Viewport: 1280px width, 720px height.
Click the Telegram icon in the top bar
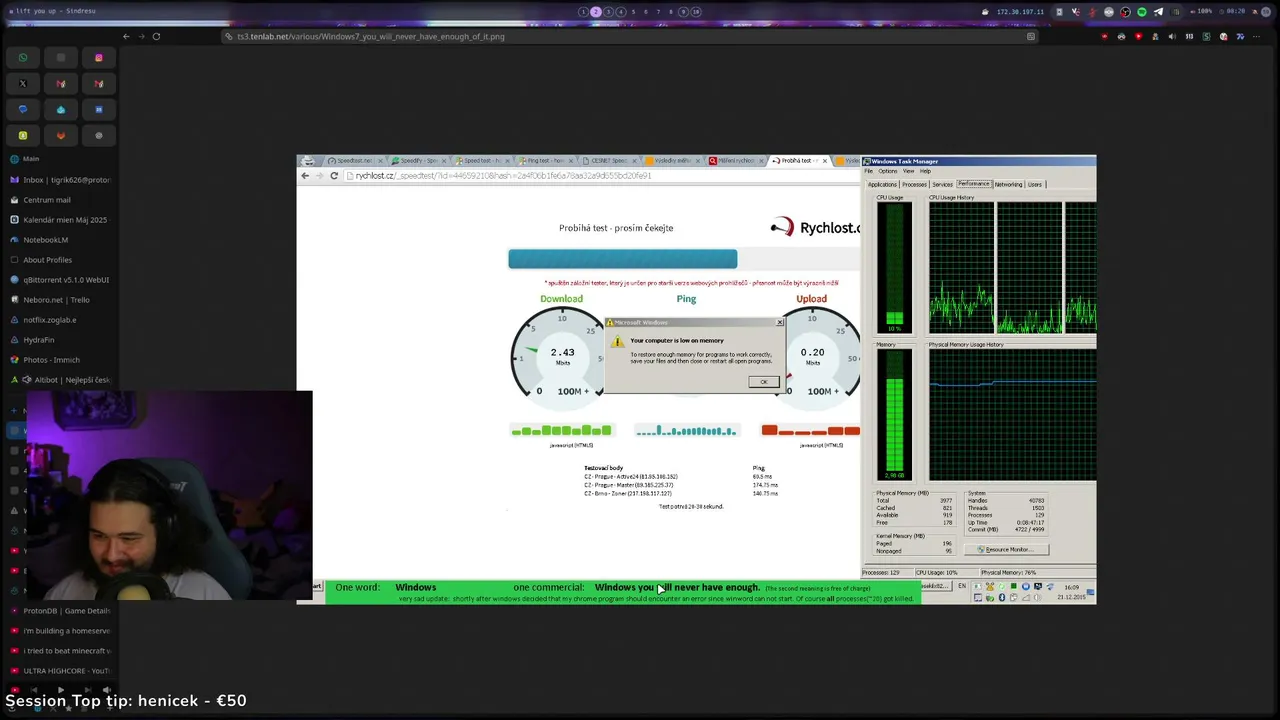1158,12
